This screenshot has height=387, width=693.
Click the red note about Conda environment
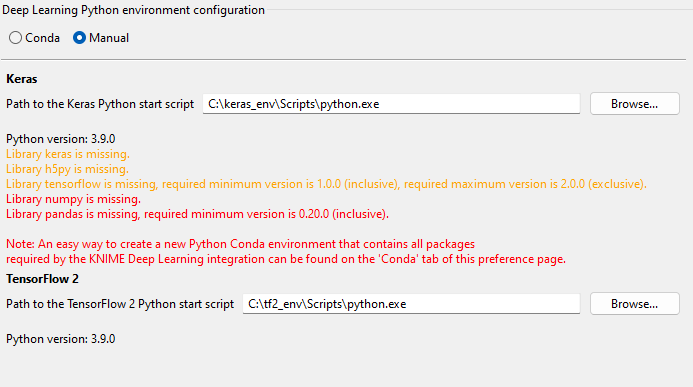pyautogui.click(x=286, y=252)
